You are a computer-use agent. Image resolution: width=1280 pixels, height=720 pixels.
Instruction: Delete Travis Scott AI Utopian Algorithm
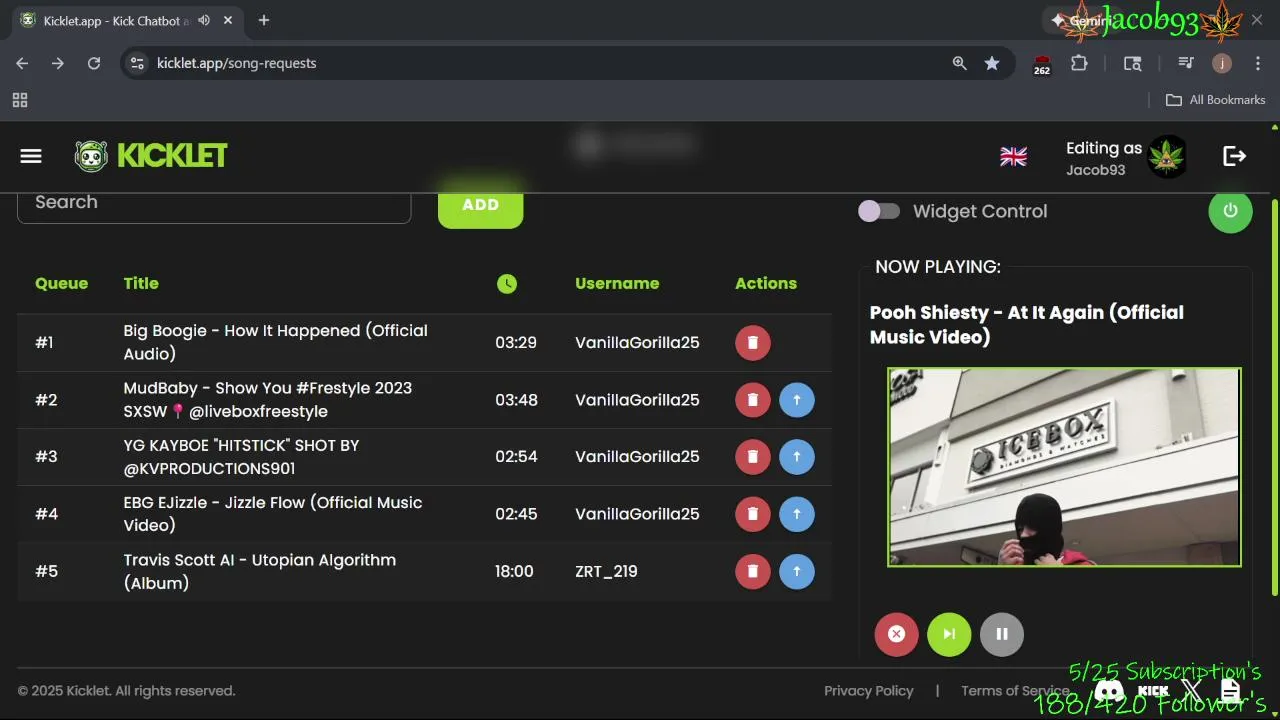[753, 571]
